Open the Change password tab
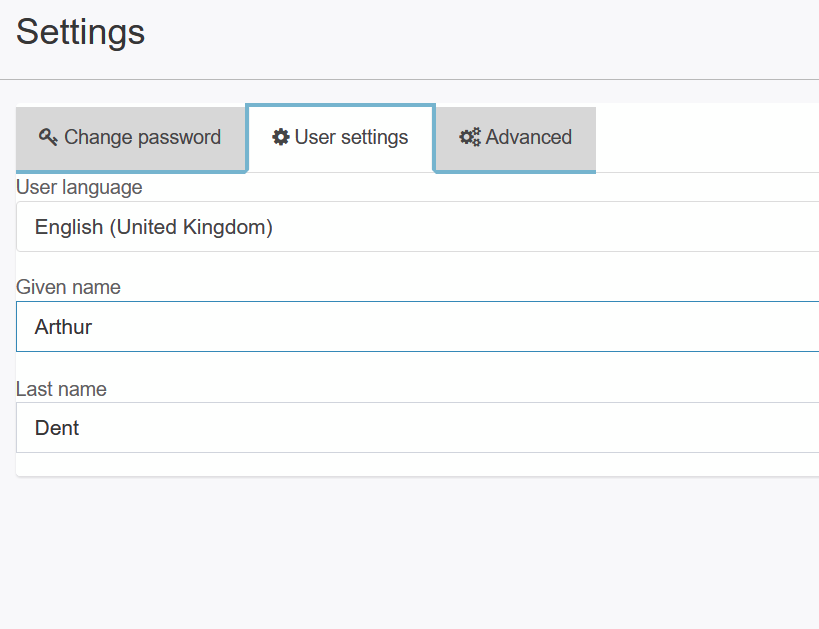This screenshot has height=629, width=819. 131,139
